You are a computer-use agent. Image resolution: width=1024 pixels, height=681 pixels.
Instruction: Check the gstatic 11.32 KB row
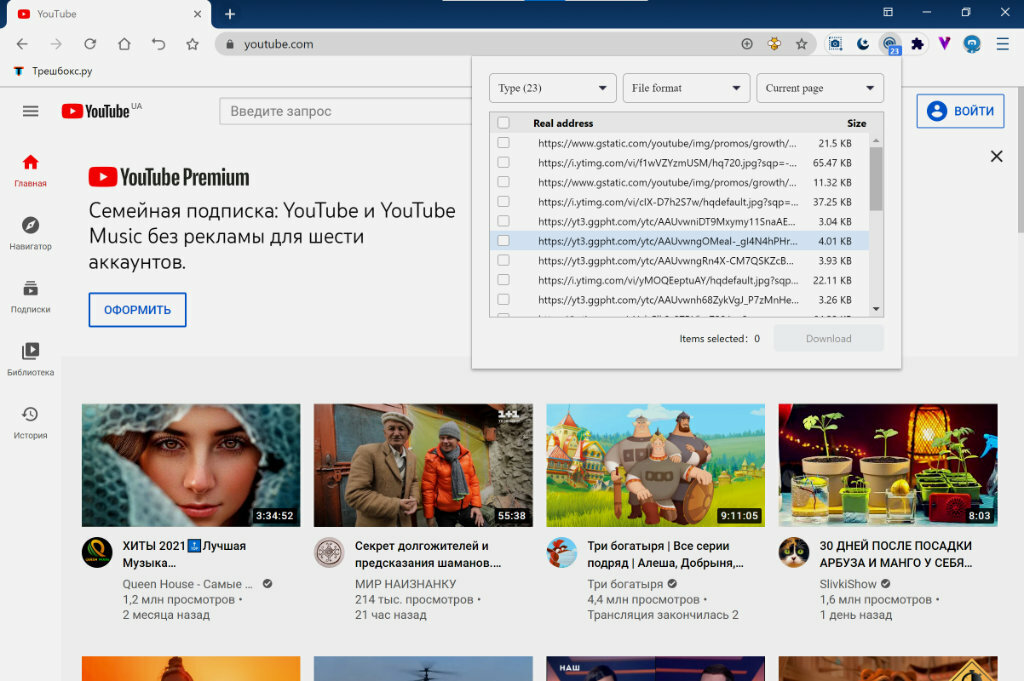point(504,182)
